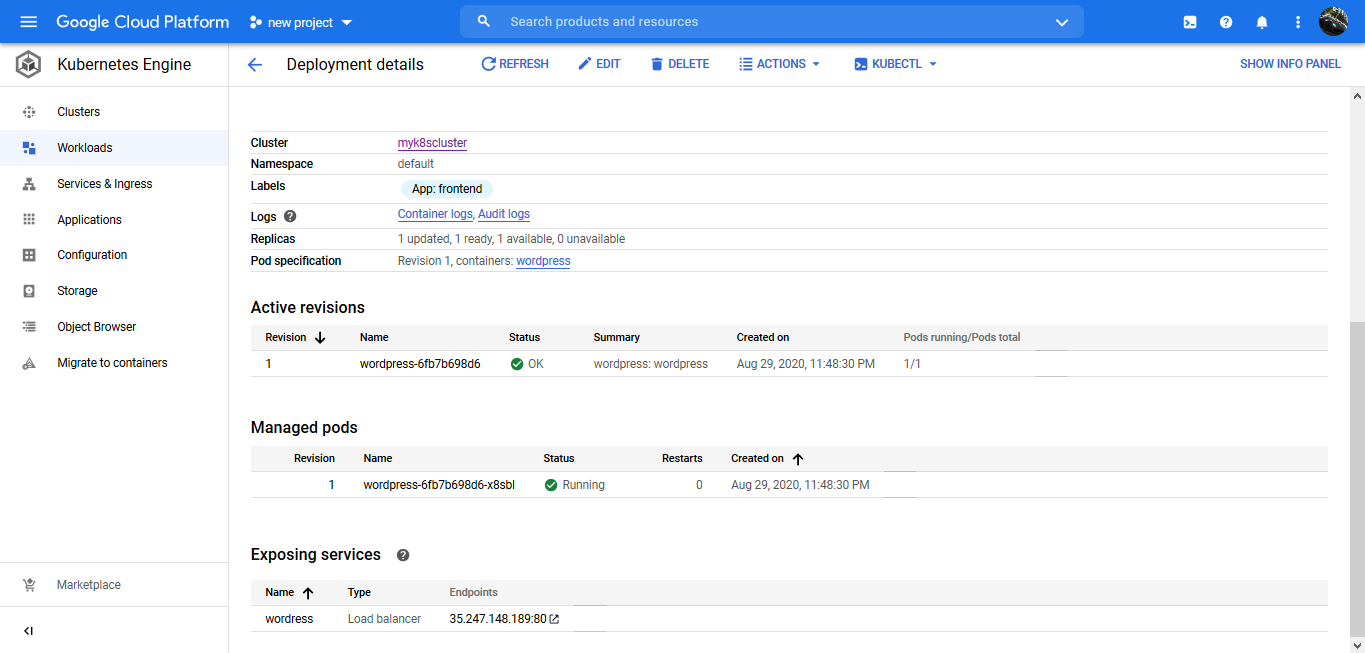Viewport: 1365px width, 653px height.
Task: Click the Endpoints column header
Action: pyautogui.click(x=474, y=593)
